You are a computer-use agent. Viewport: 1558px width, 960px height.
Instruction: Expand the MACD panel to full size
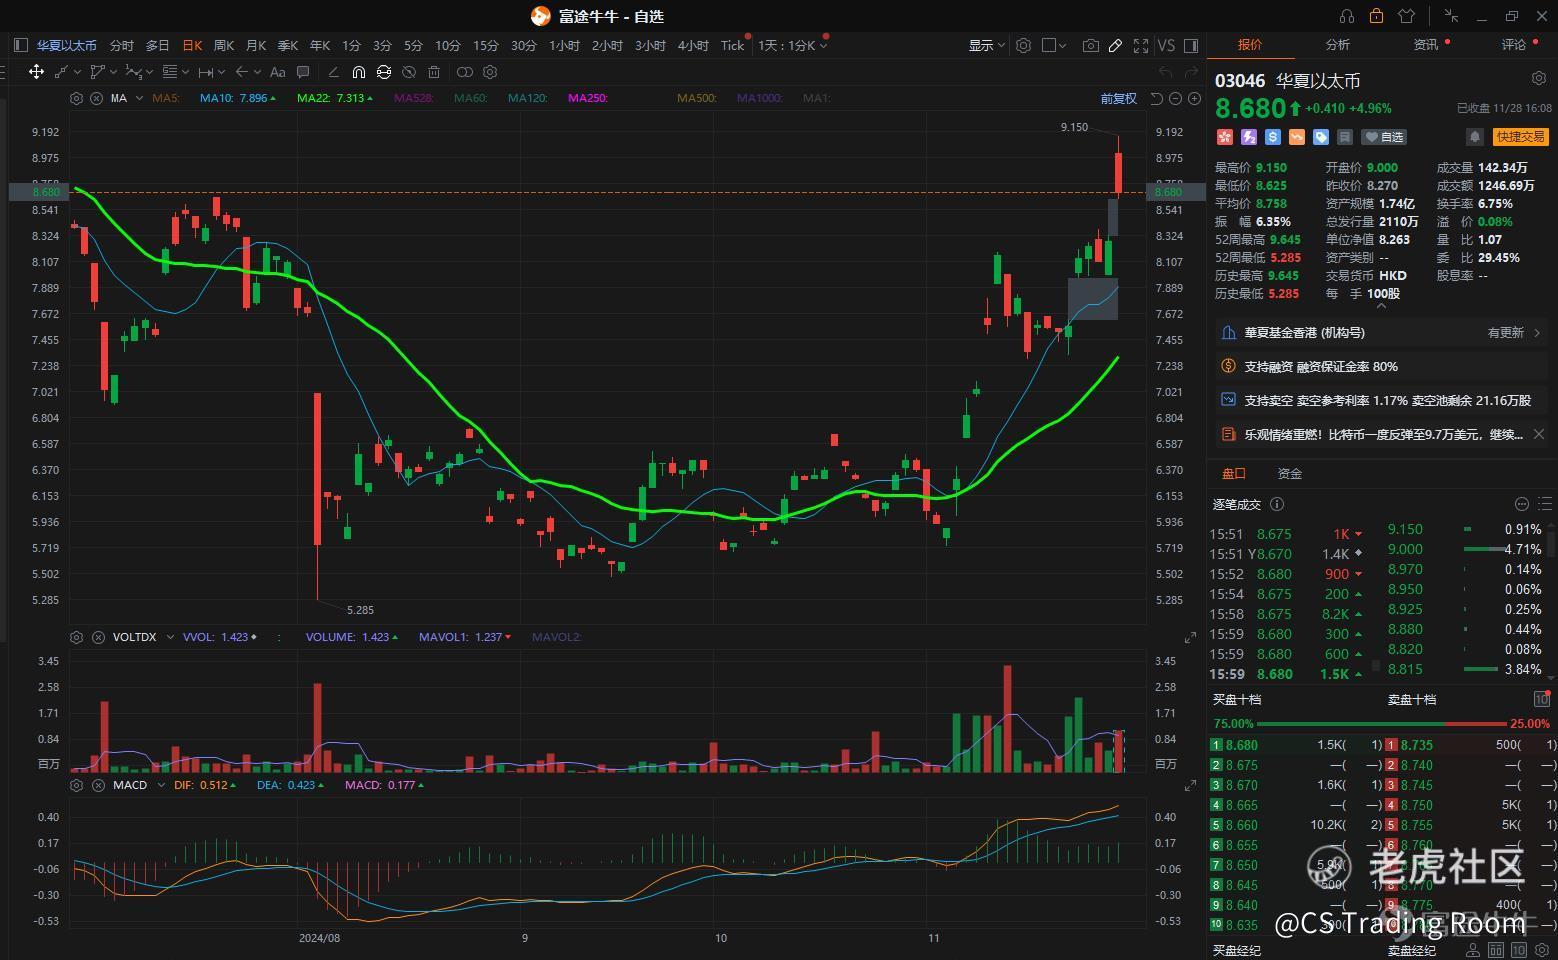pyautogui.click(x=1190, y=785)
